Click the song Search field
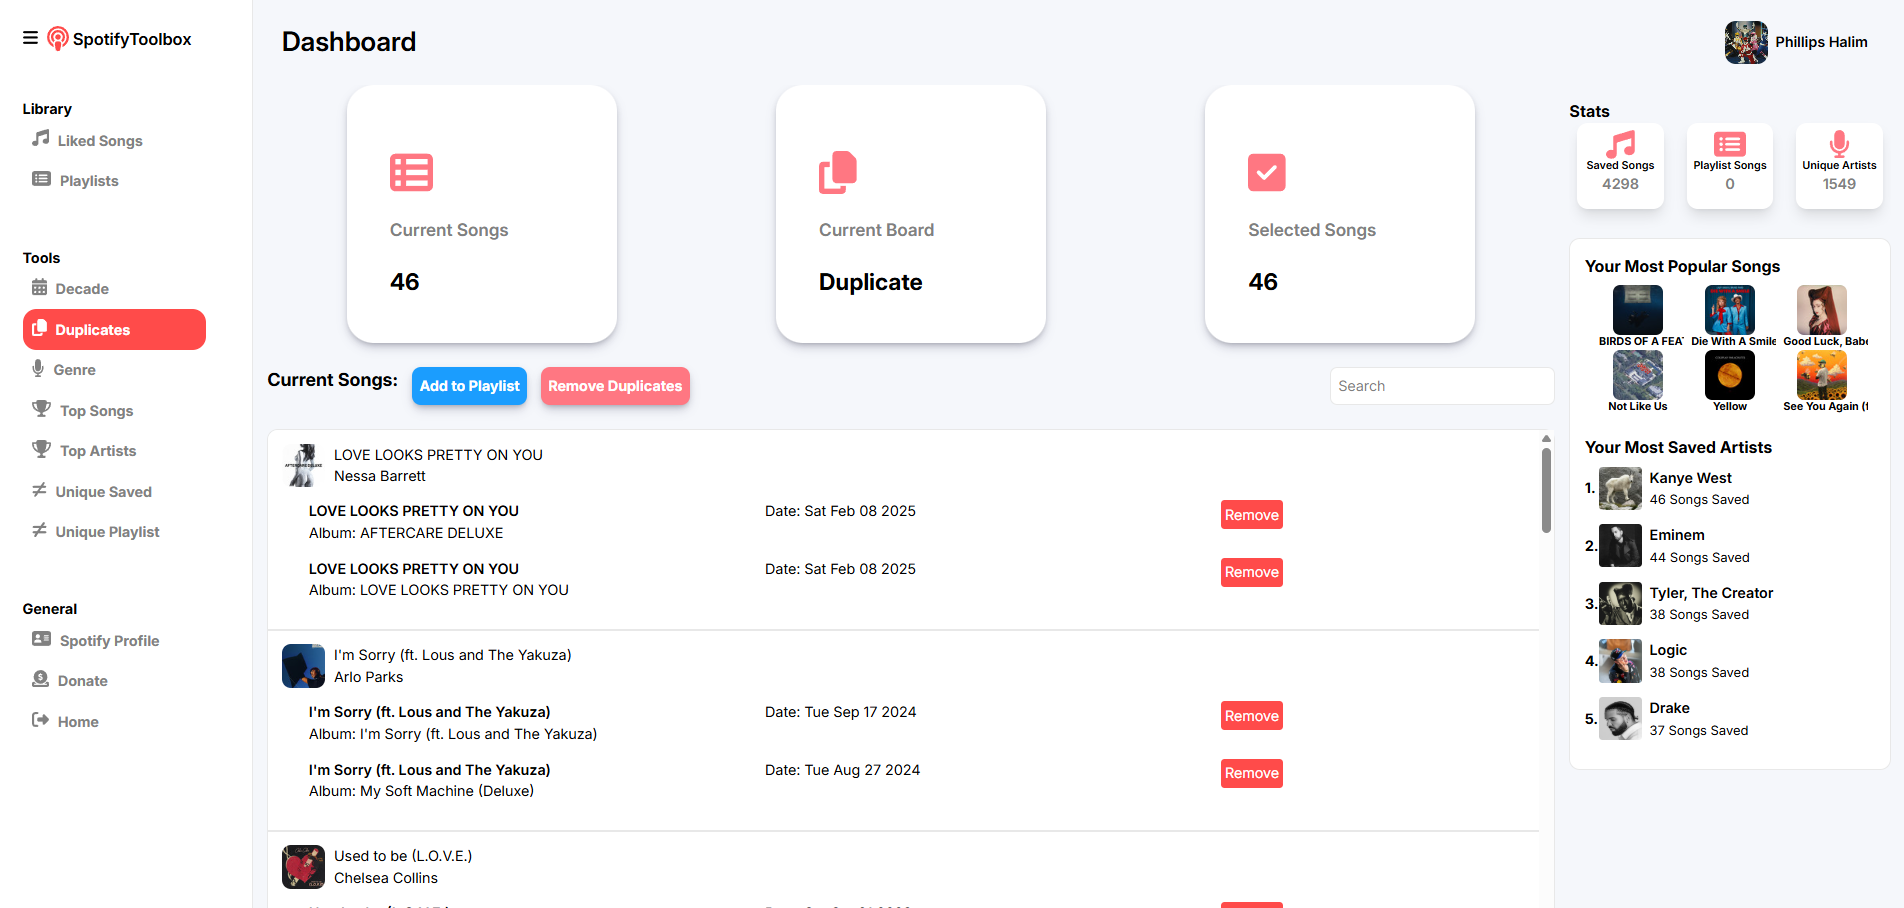The width and height of the screenshot is (1904, 908). pos(1441,386)
